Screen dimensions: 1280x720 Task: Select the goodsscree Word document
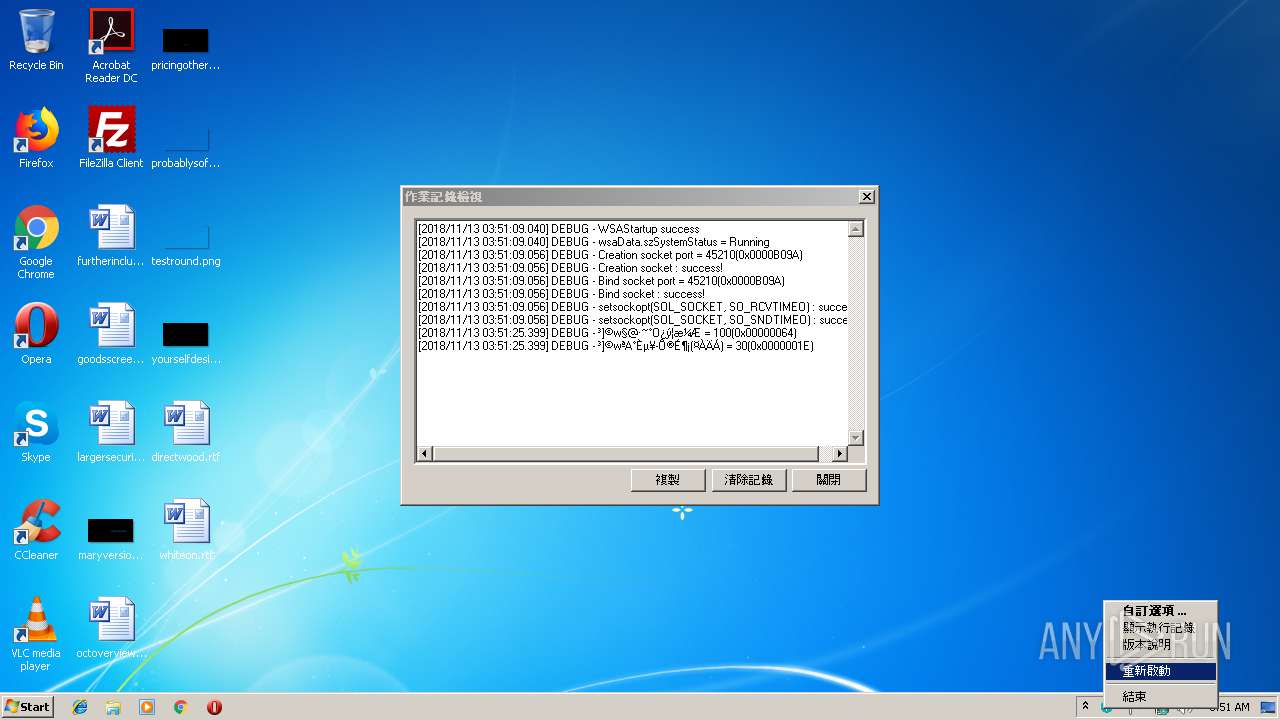[111, 334]
